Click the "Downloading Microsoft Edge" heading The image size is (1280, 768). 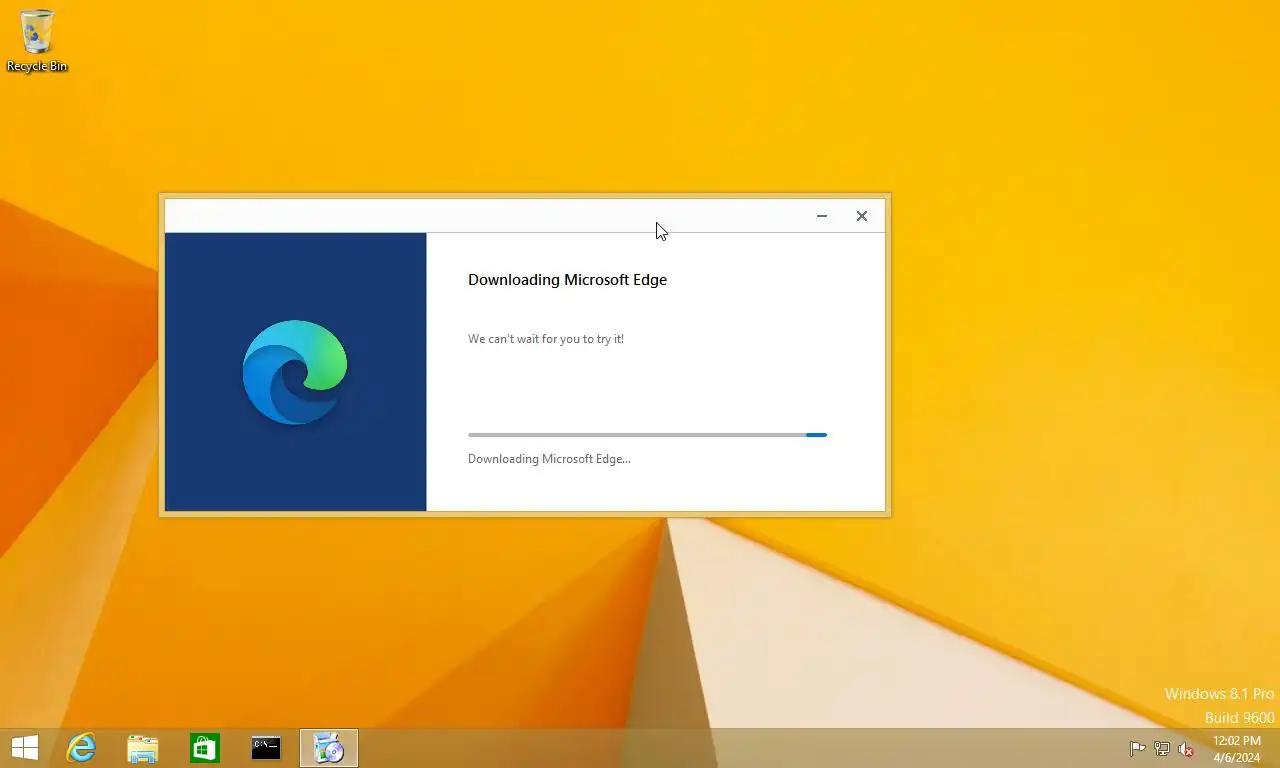[567, 280]
